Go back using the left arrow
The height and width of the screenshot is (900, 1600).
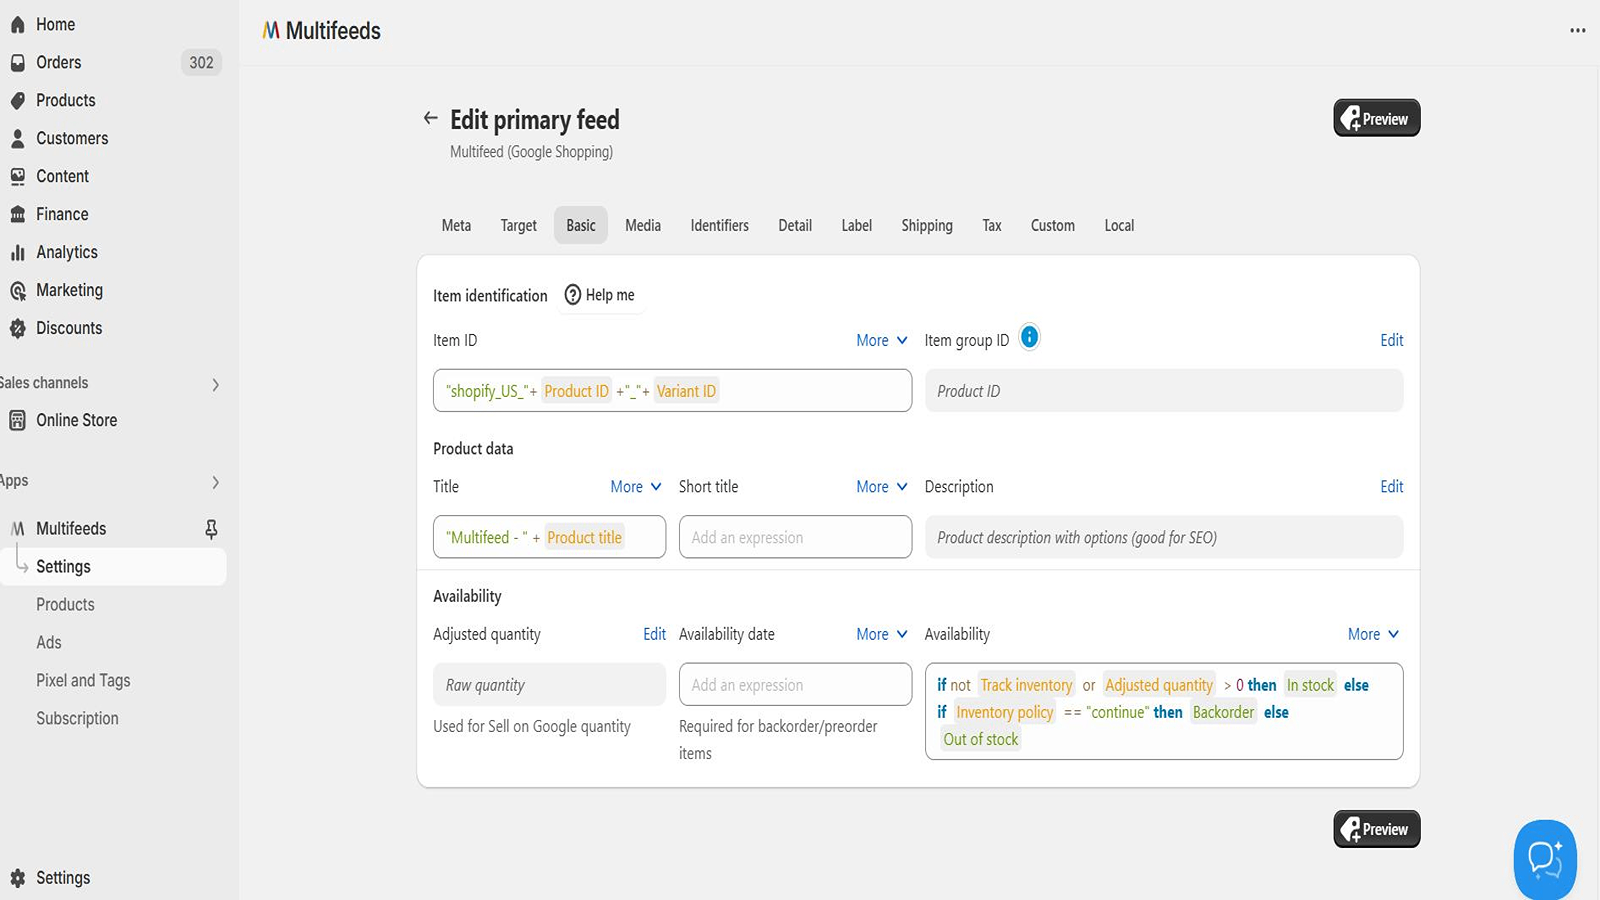[x=430, y=118]
